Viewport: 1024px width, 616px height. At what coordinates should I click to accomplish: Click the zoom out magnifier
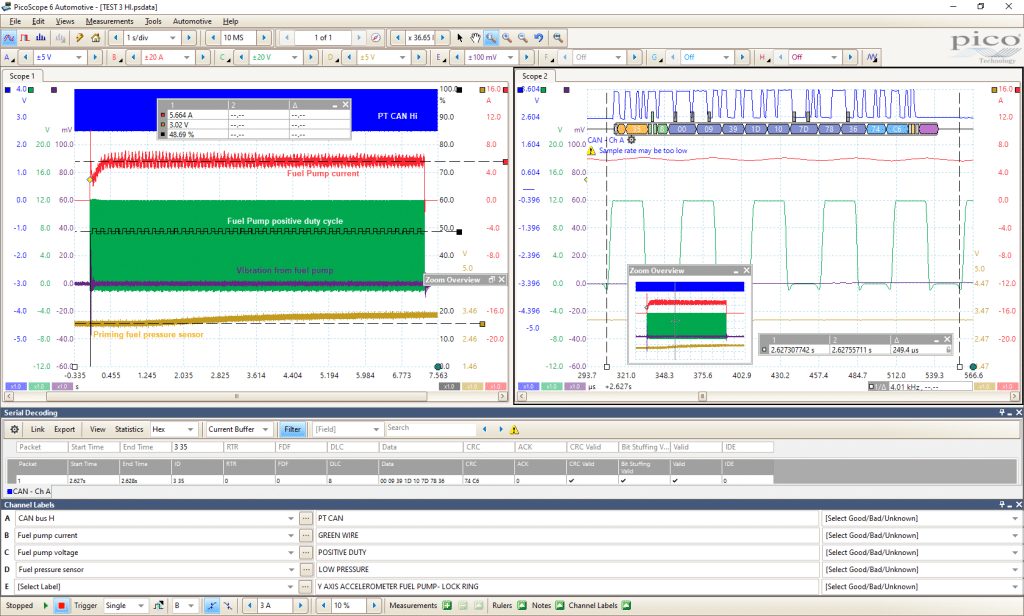(522, 38)
